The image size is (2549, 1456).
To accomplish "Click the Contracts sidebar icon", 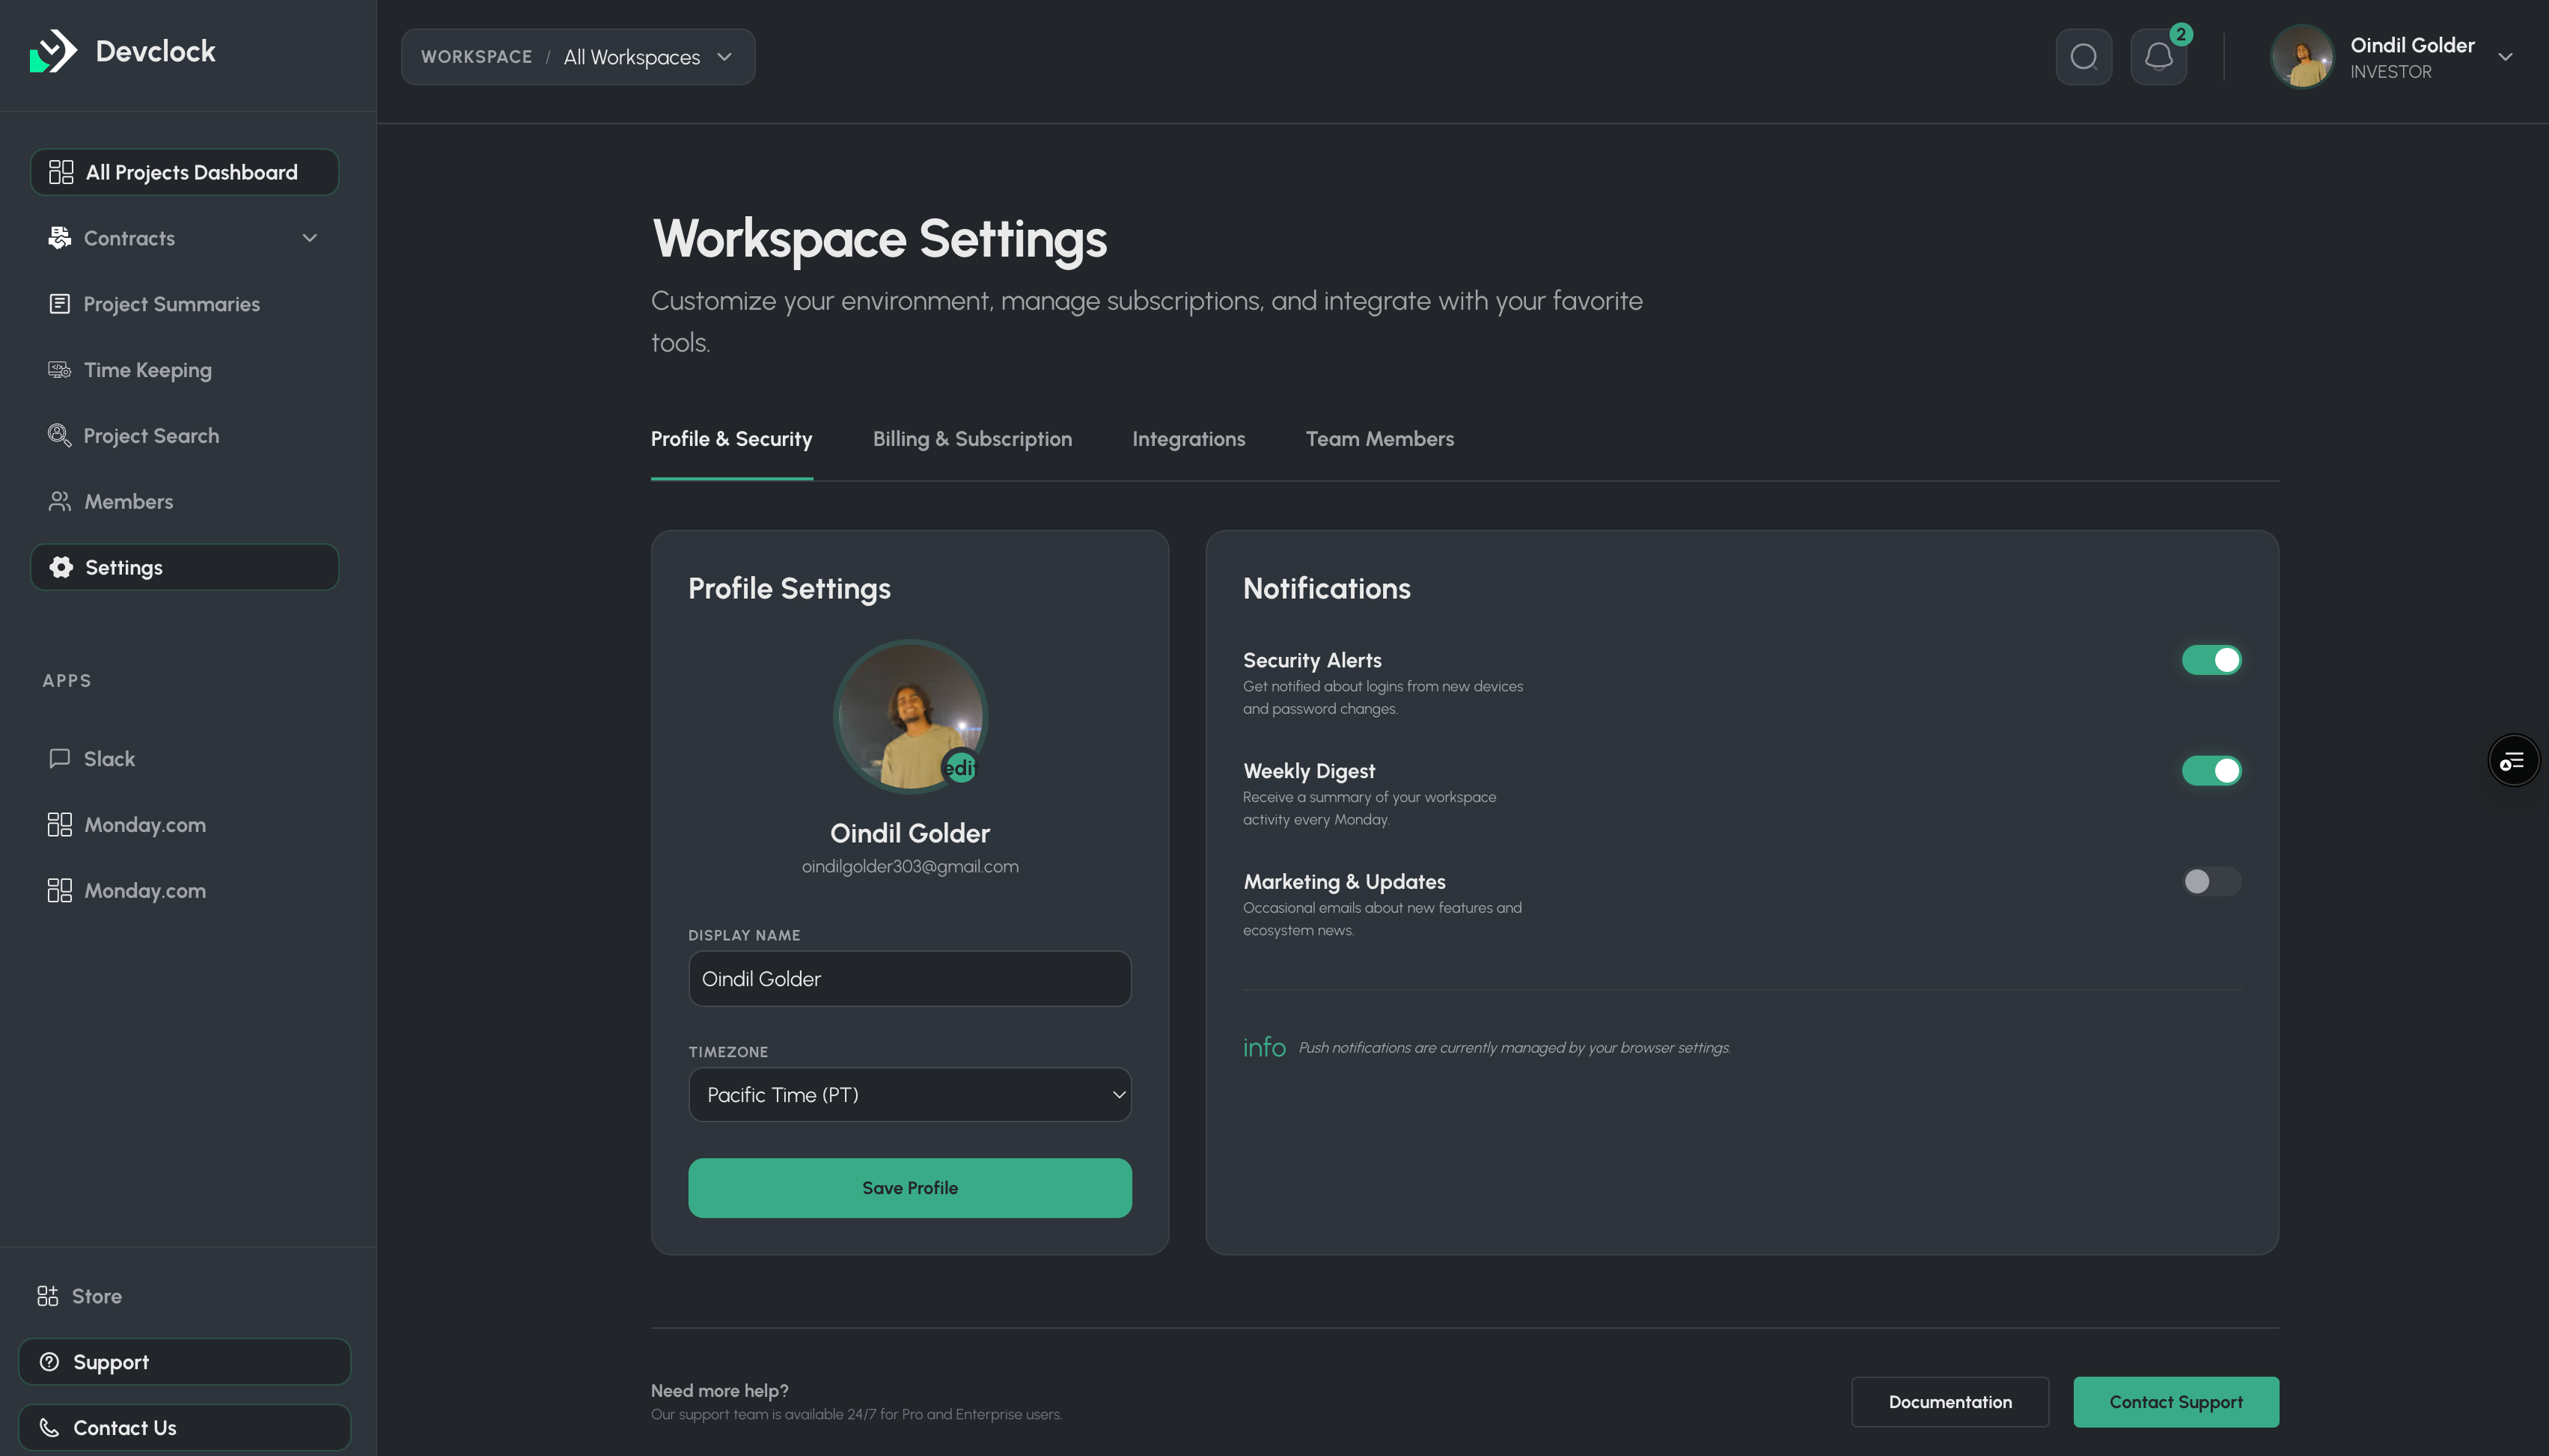I will coord(60,238).
